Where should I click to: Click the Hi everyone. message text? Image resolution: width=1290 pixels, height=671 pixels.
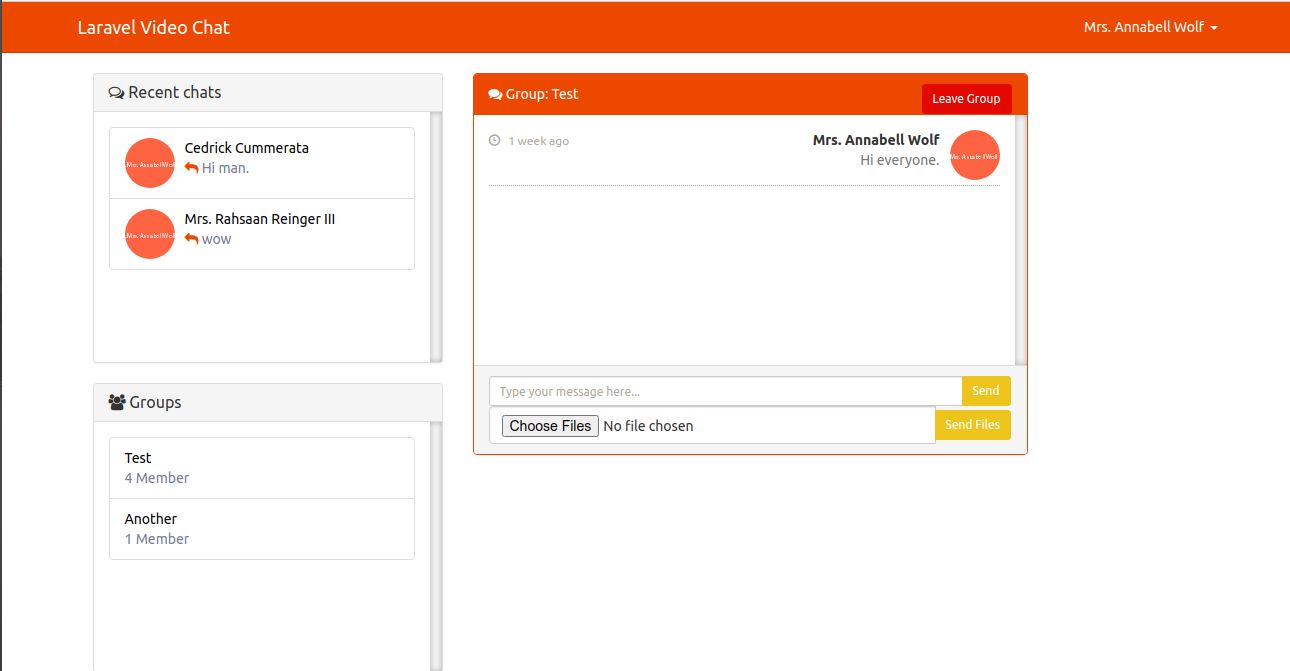pos(900,160)
